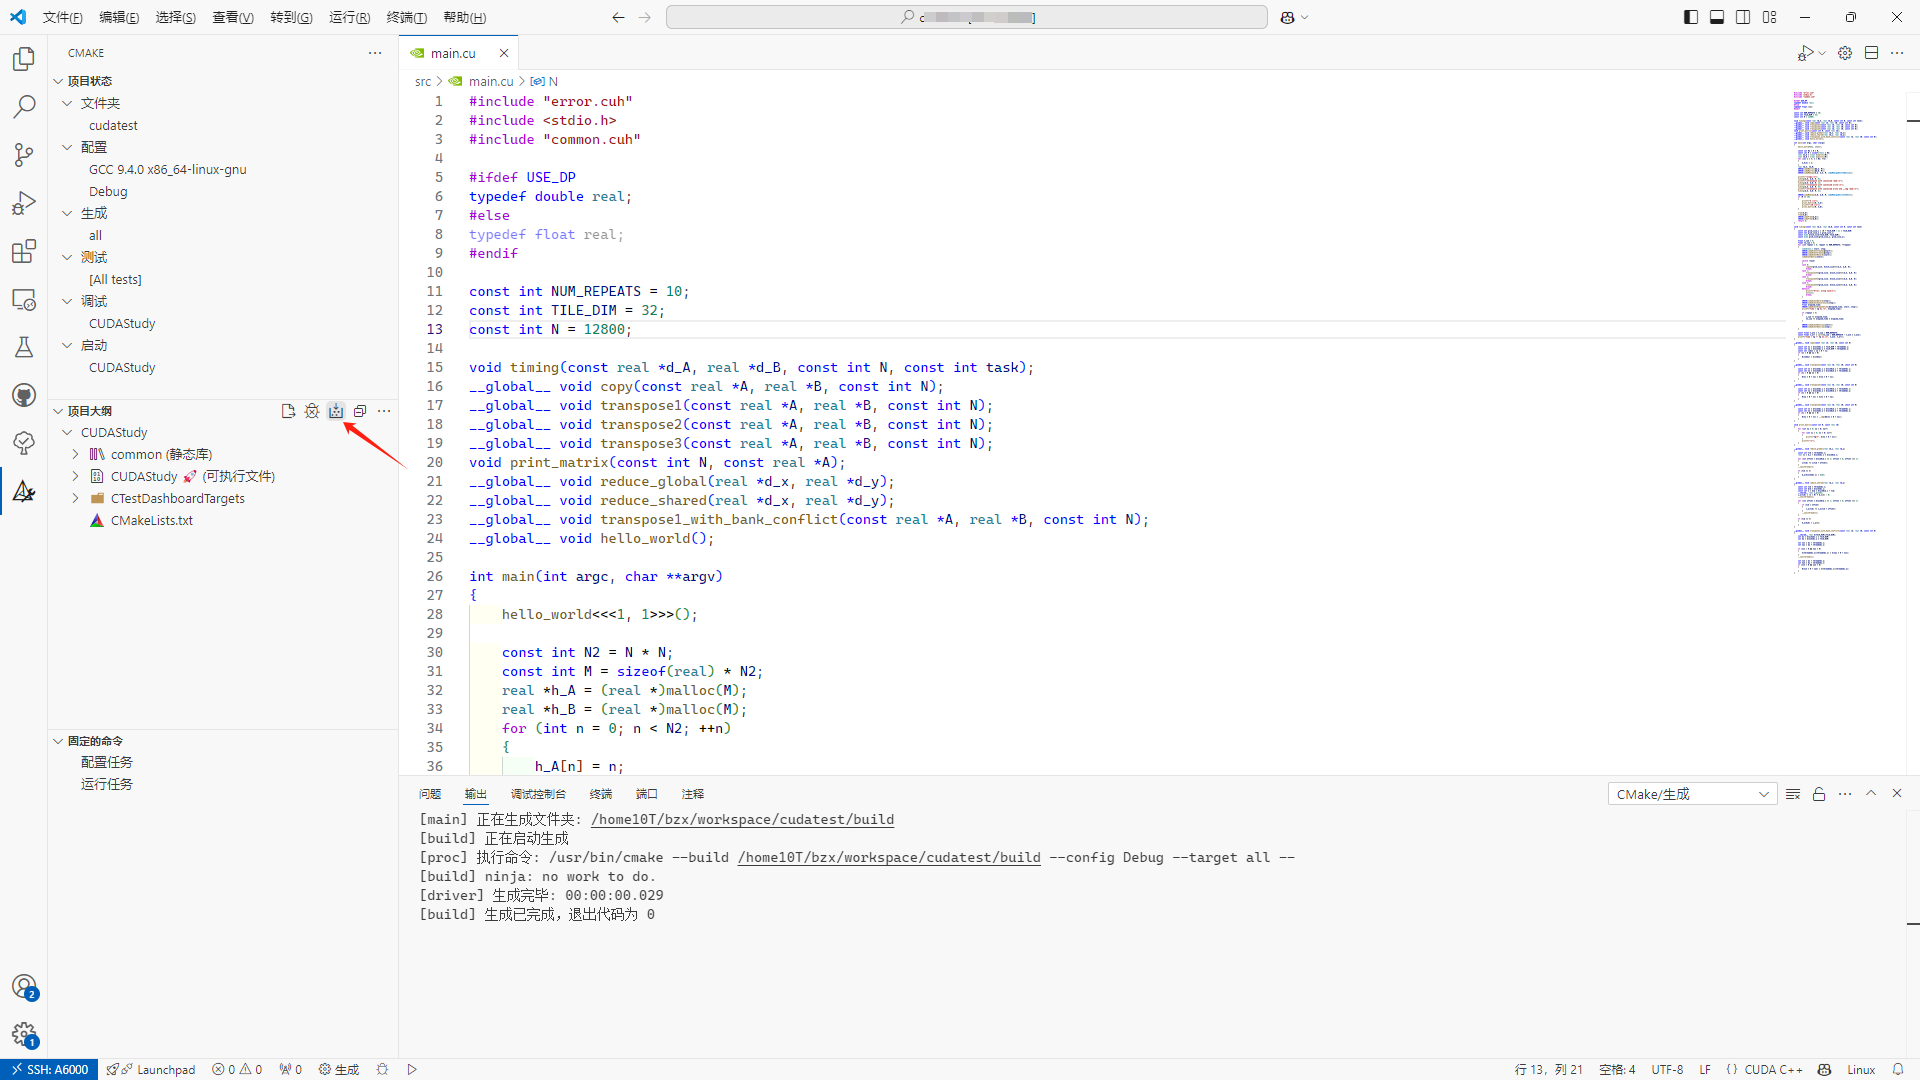Image resolution: width=1920 pixels, height=1080 pixels.
Task: Click the 生成 build button in status bar
Action: 339,1069
